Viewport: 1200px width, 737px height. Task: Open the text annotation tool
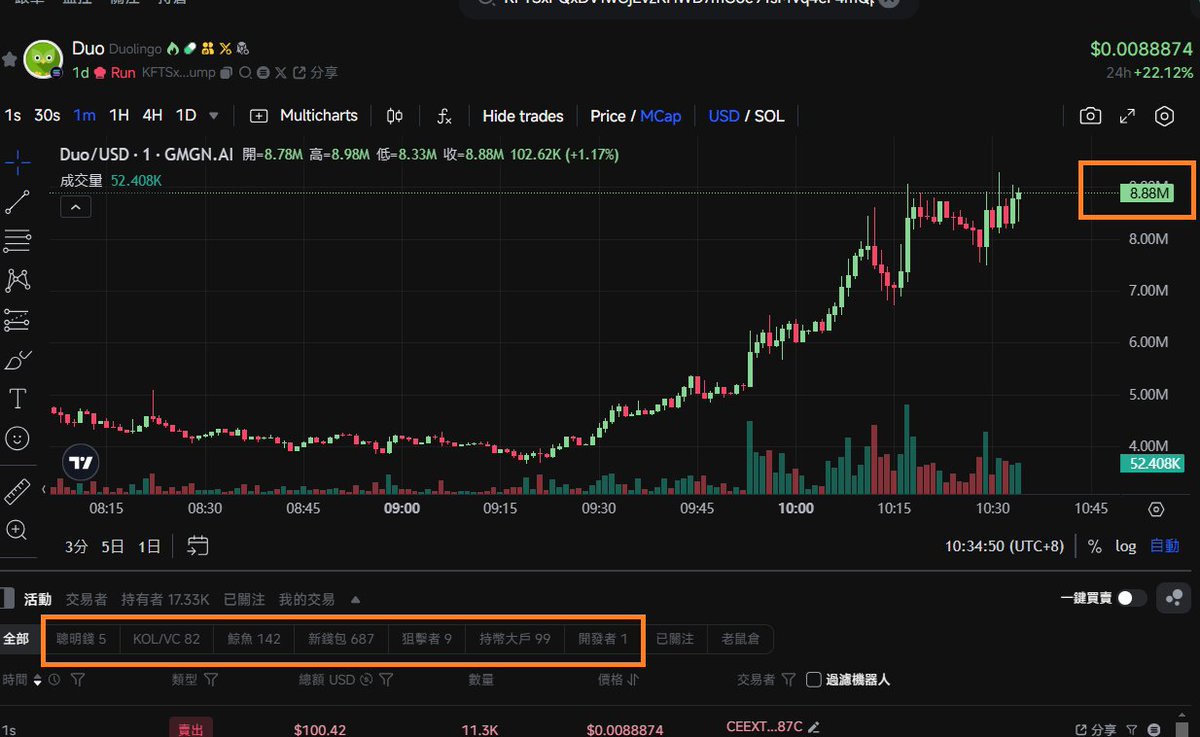18,397
